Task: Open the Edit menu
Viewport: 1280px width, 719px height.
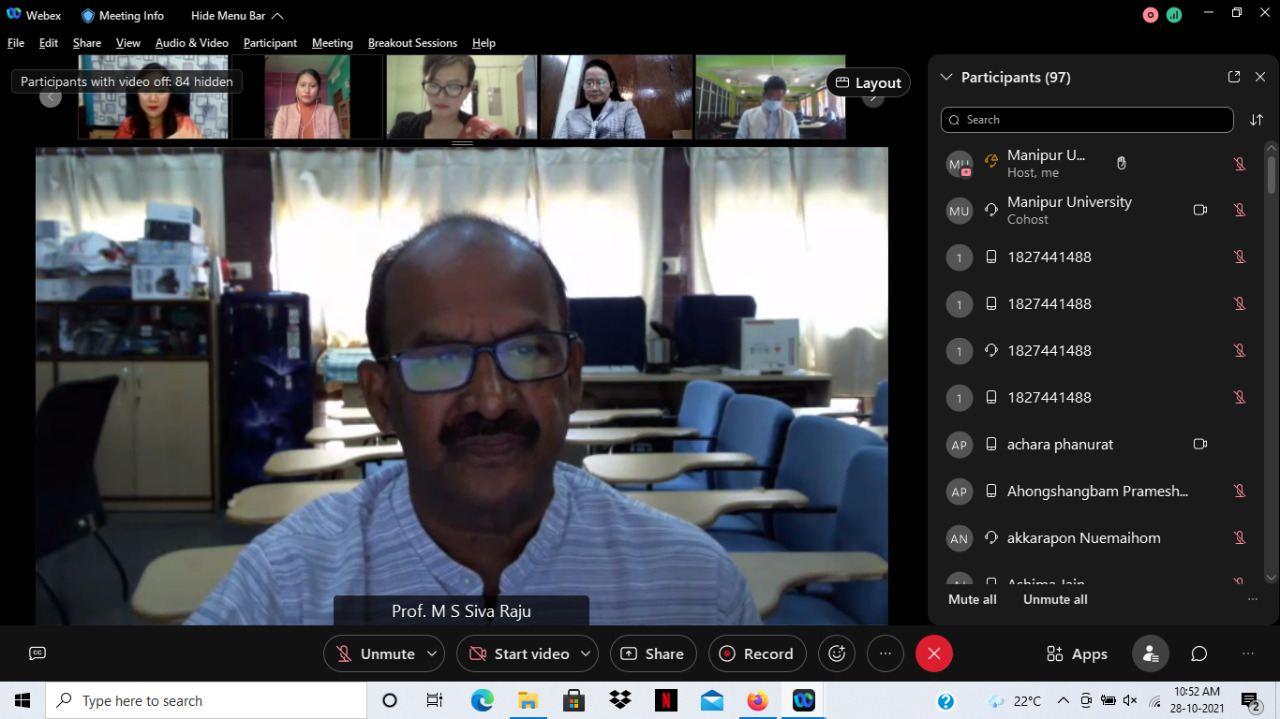Action: (48, 43)
